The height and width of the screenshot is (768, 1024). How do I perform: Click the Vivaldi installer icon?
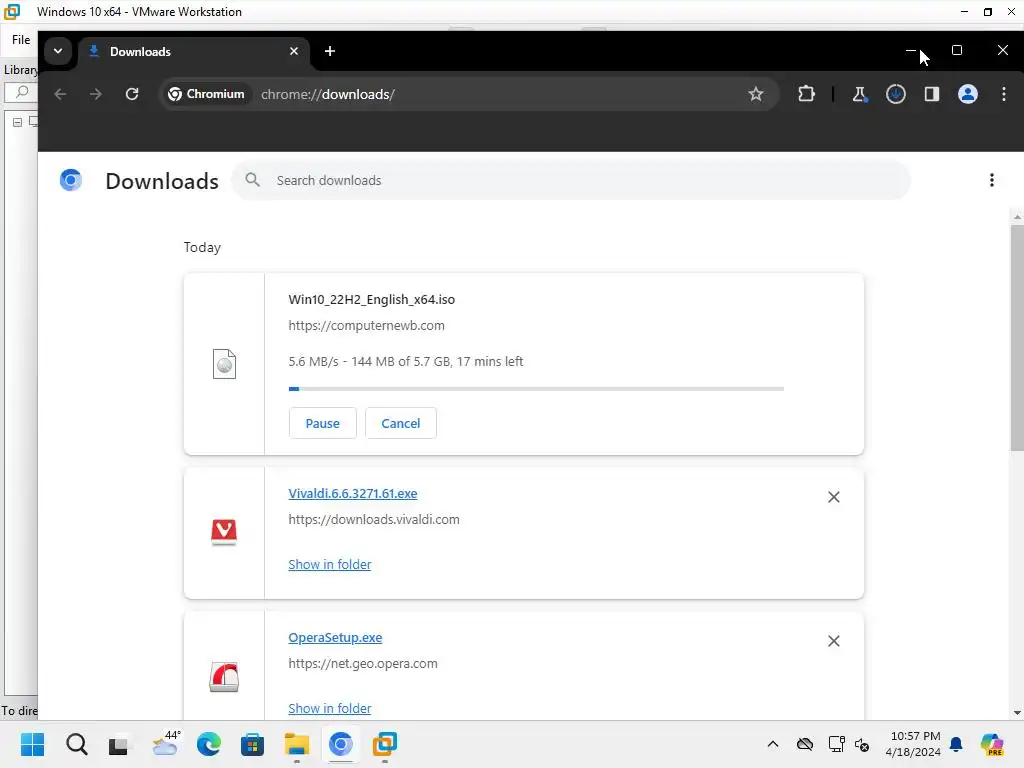[x=224, y=532]
